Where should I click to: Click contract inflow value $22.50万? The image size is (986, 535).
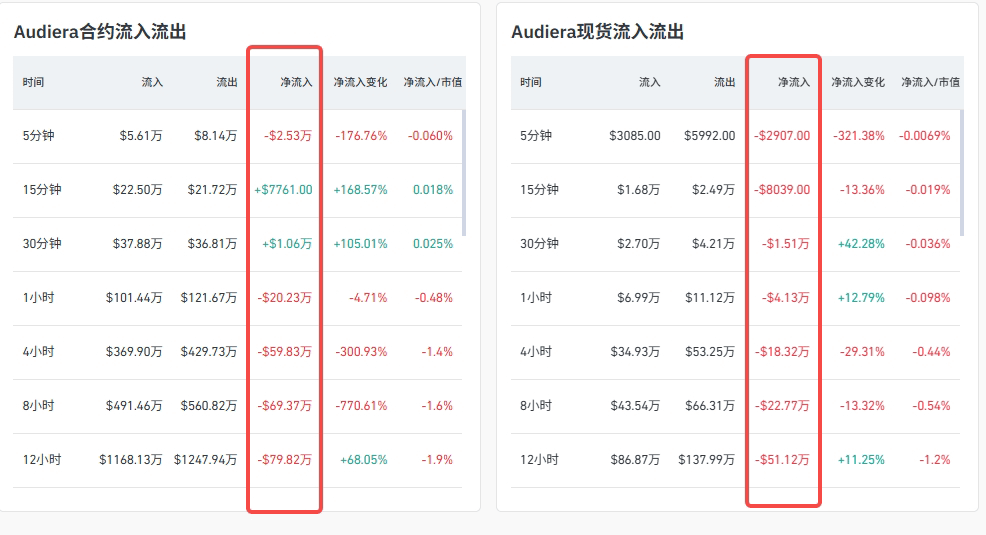(x=138, y=190)
